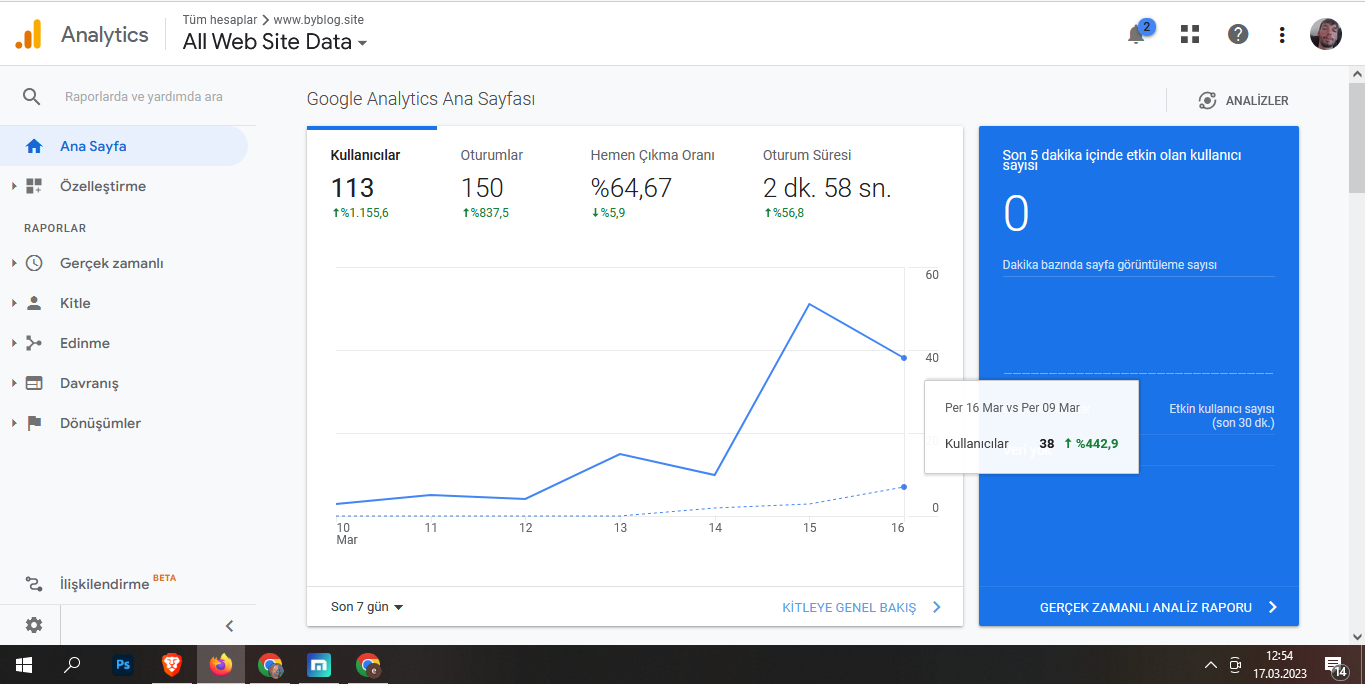
Task: Focus the Raporlarda ve yardımda ara search field
Action: pyautogui.click(x=144, y=97)
